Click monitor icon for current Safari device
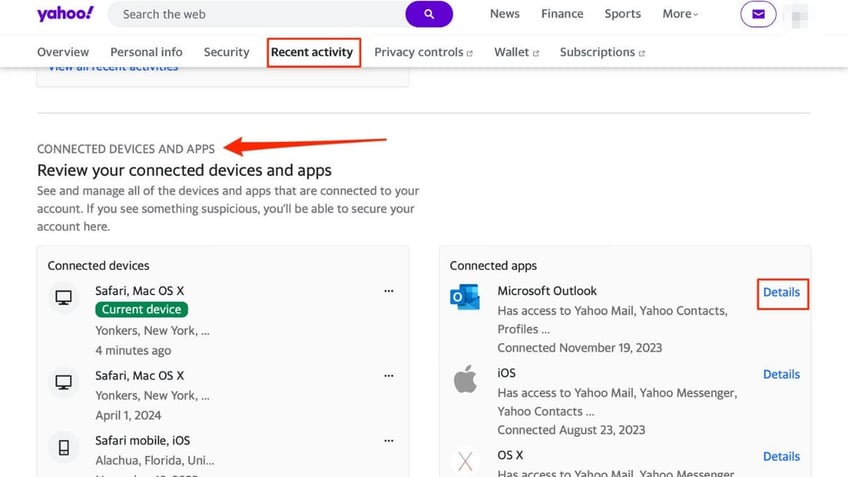Screen dimensions: 848x477 click(64, 297)
